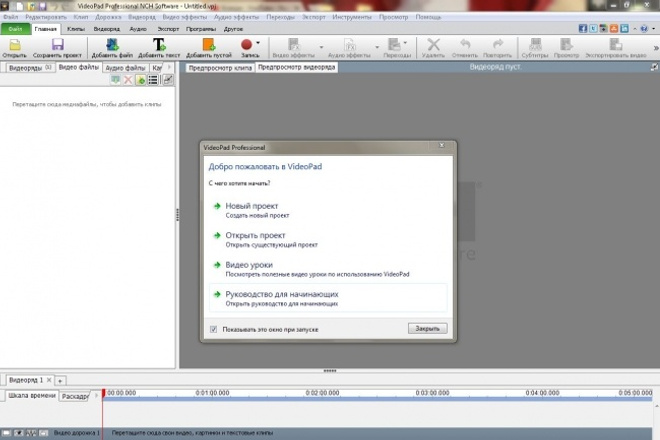This screenshot has width=660, height=440.
Task: Click the Twitter share icon
Action: tap(593, 29)
